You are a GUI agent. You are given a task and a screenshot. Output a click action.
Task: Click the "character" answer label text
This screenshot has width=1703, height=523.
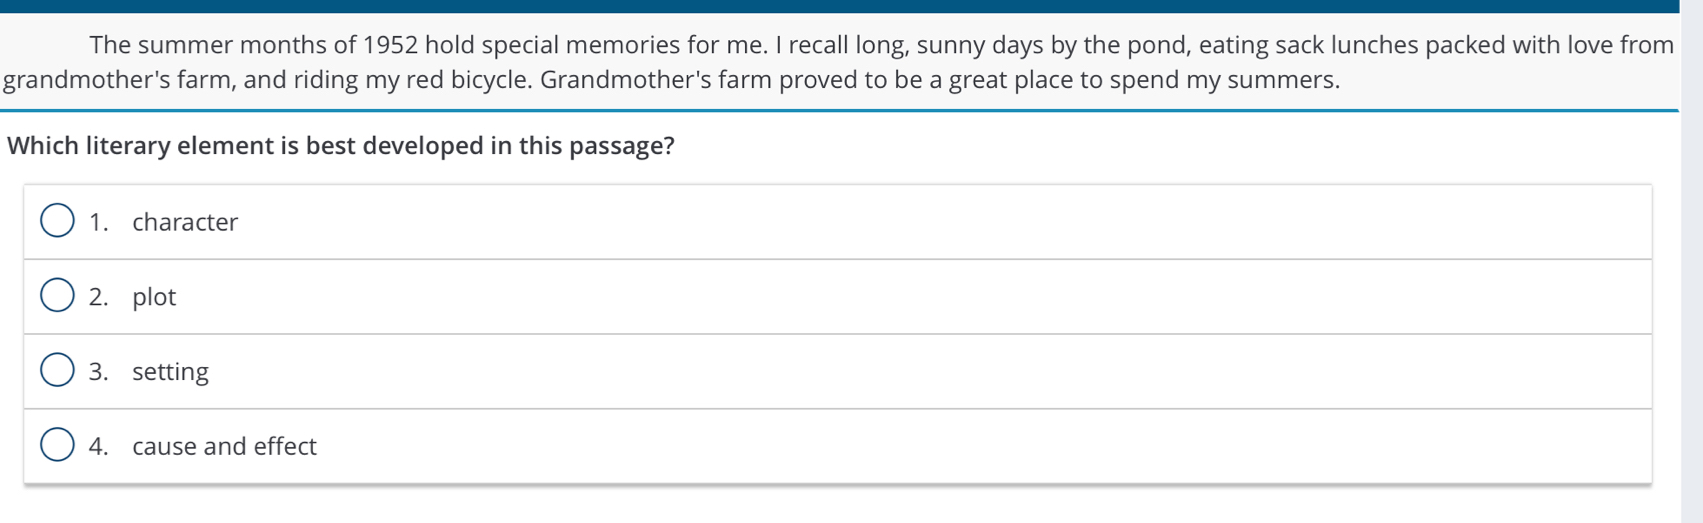point(185,222)
